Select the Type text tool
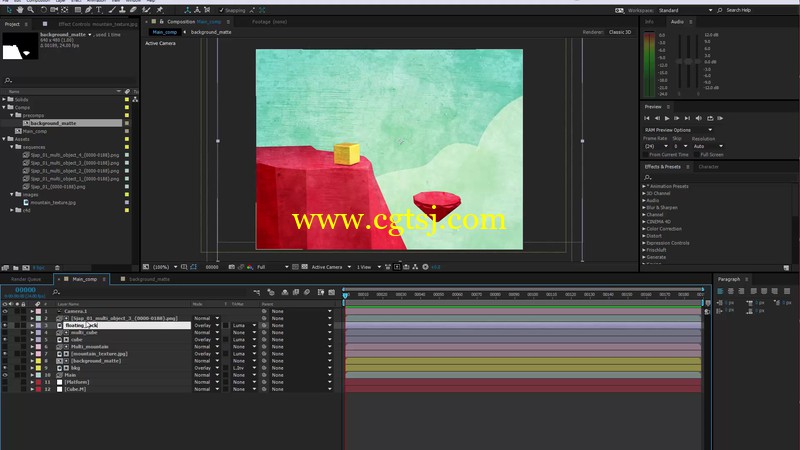The width and height of the screenshot is (800, 450). point(98,10)
